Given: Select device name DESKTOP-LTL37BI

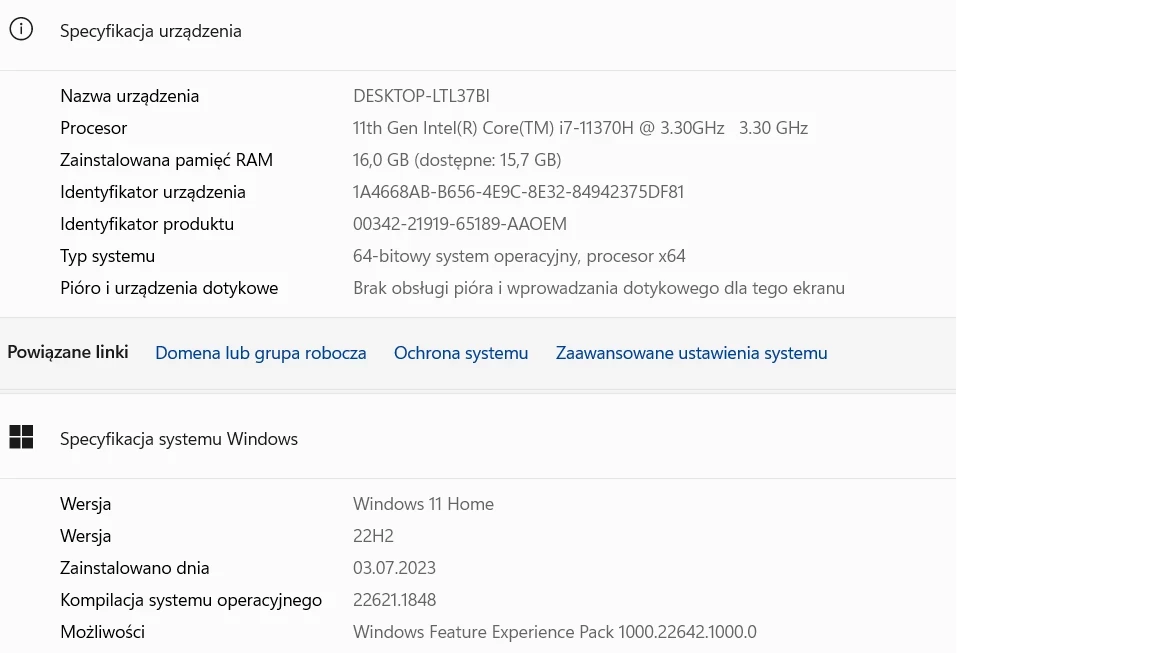Looking at the screenshot, I should tap(421, 95).
